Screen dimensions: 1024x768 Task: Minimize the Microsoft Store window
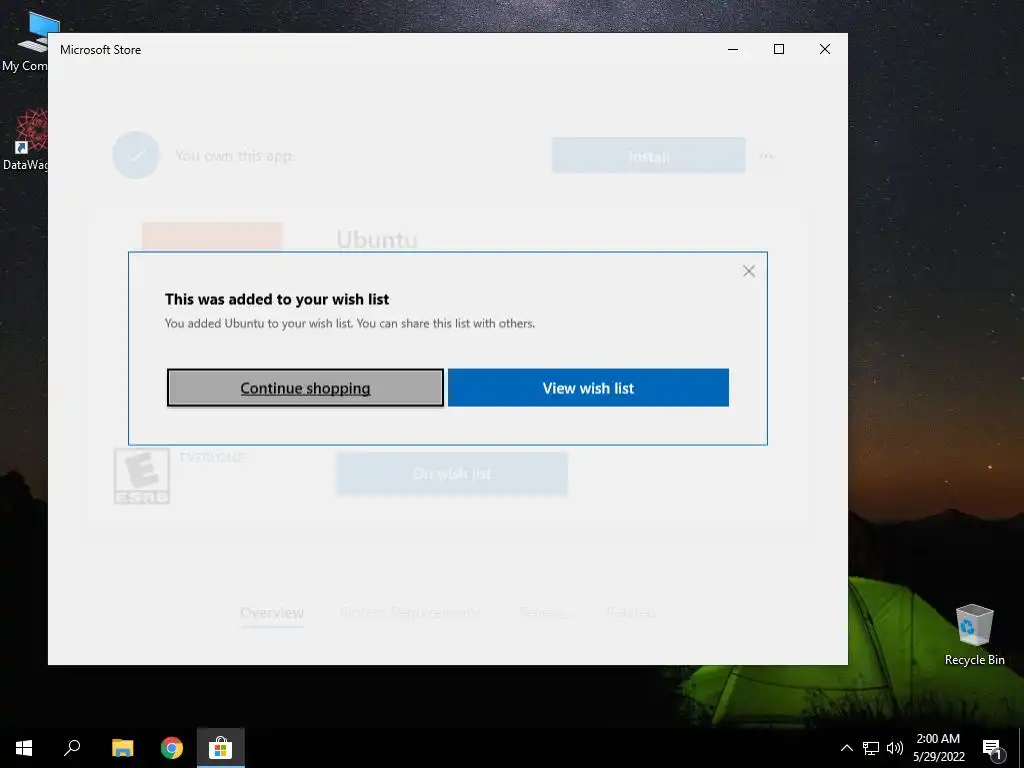[x=733, y=49]
